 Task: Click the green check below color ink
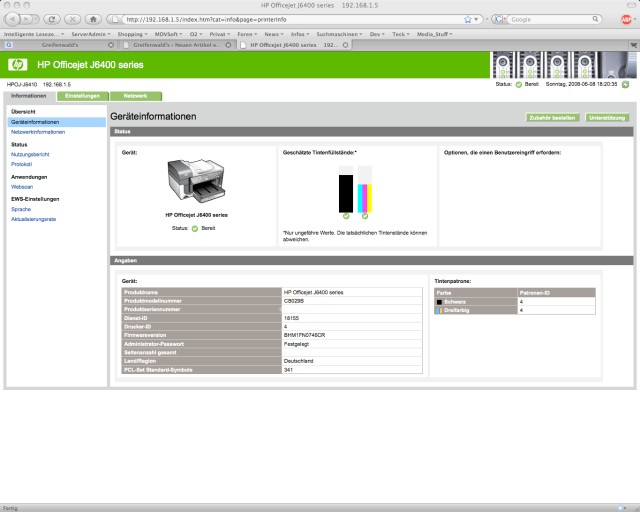pos(365,216)
